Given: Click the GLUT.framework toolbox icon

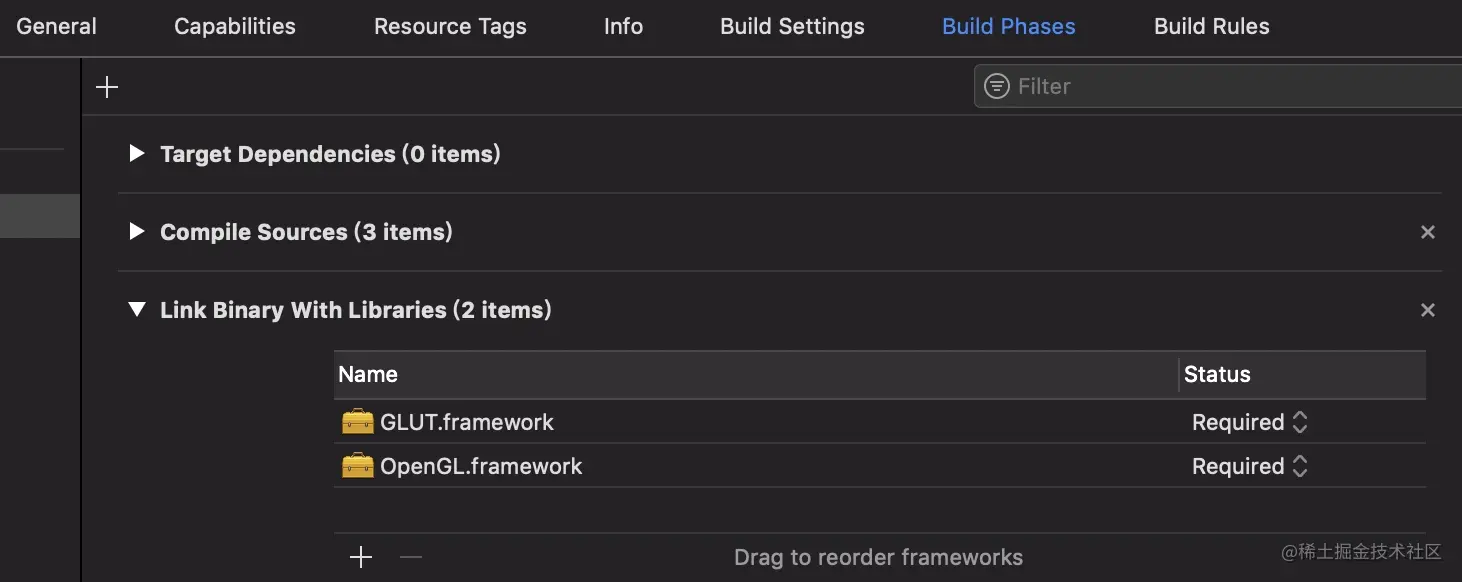Looking at the screenshot, I should pos(357,422).
